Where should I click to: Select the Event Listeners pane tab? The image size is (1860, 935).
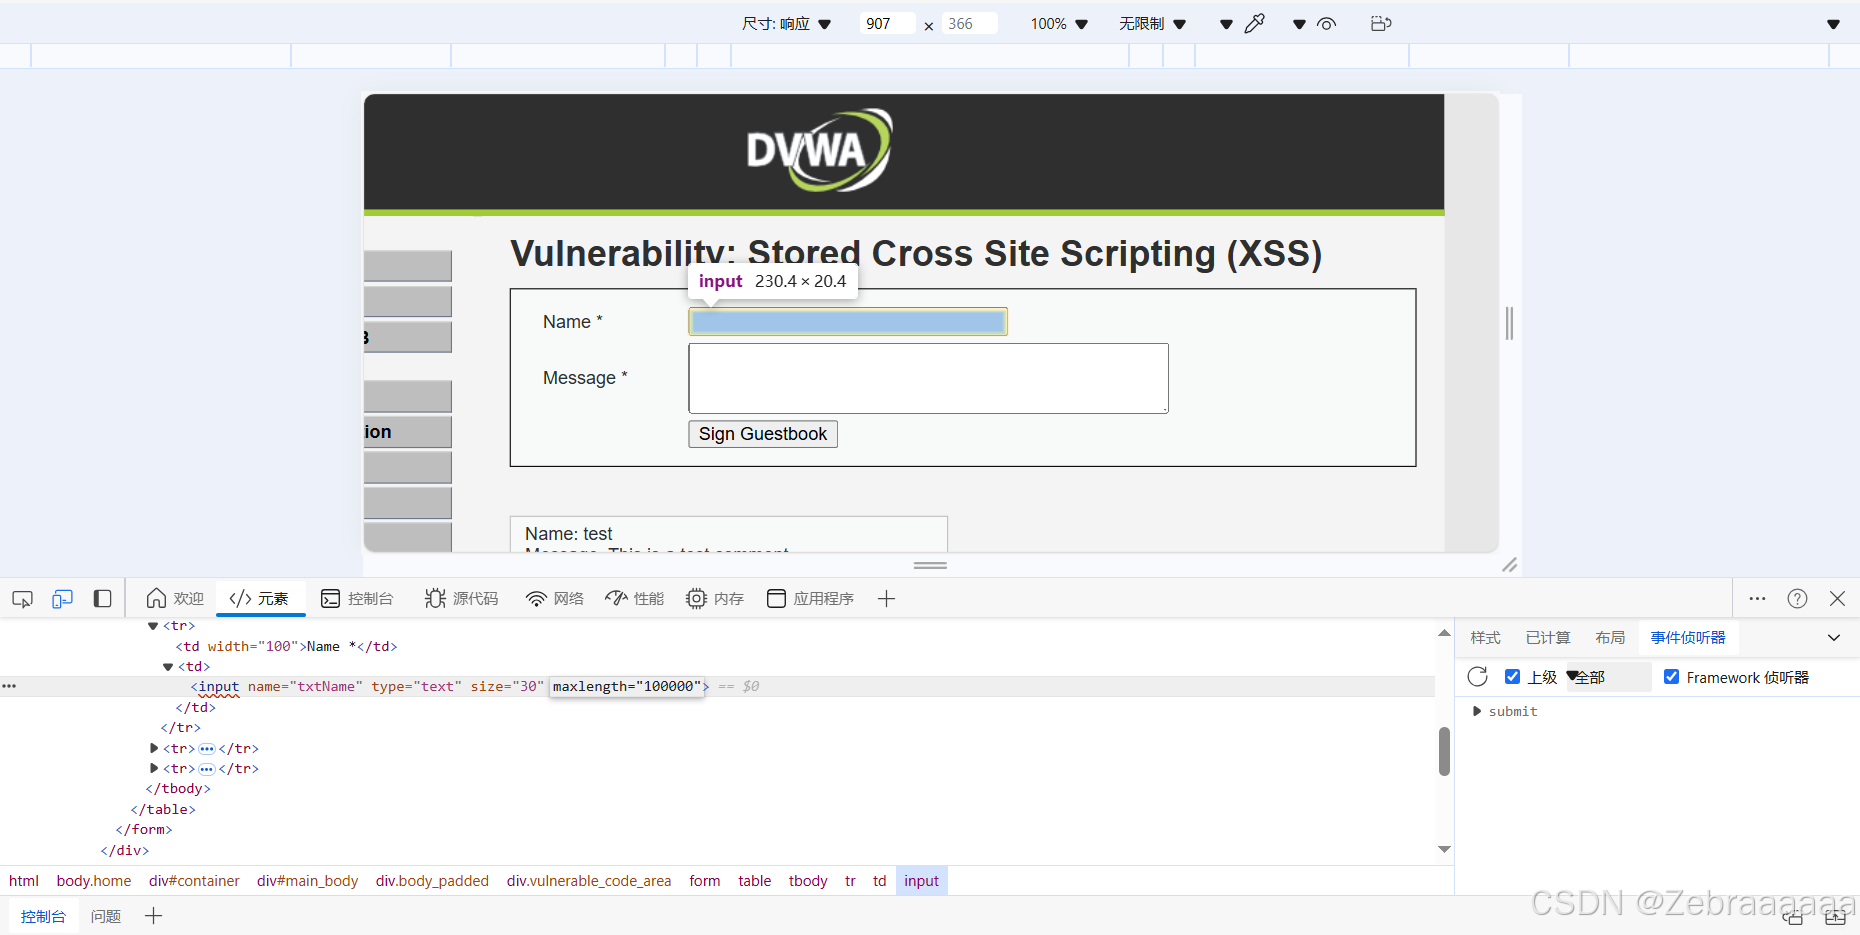tap(1688, 637)
